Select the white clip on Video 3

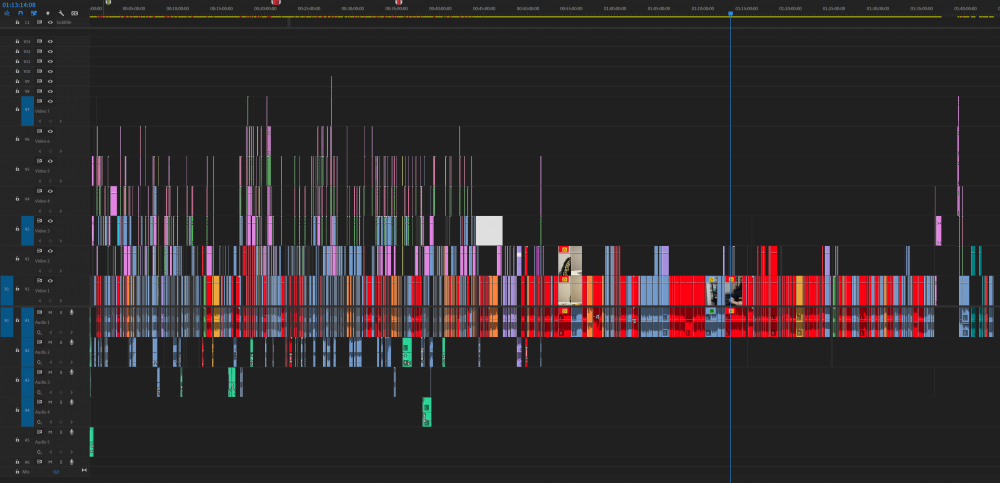[488, 230]
